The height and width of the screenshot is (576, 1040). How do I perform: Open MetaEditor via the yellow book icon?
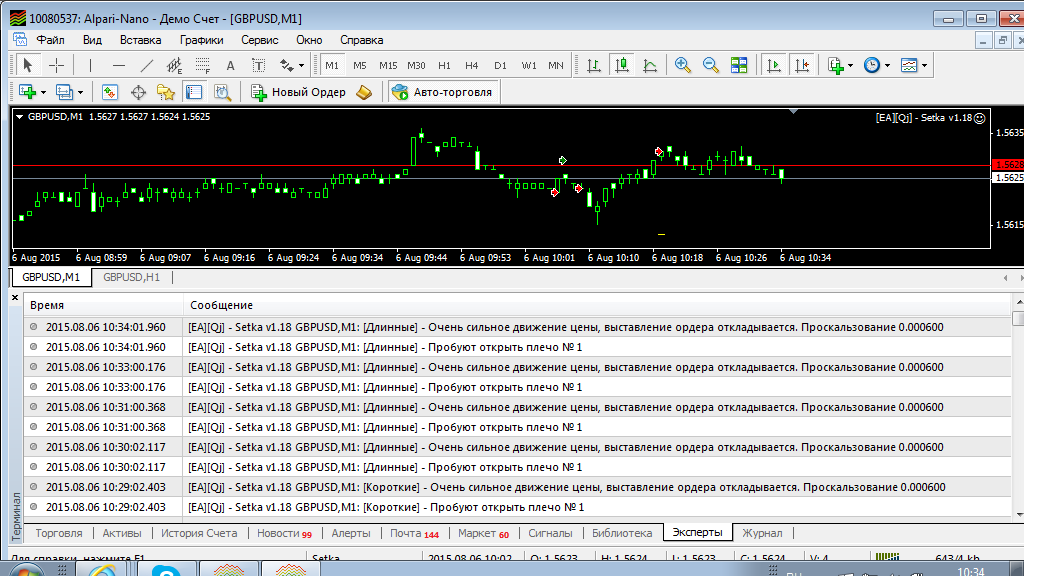[363, 92]
